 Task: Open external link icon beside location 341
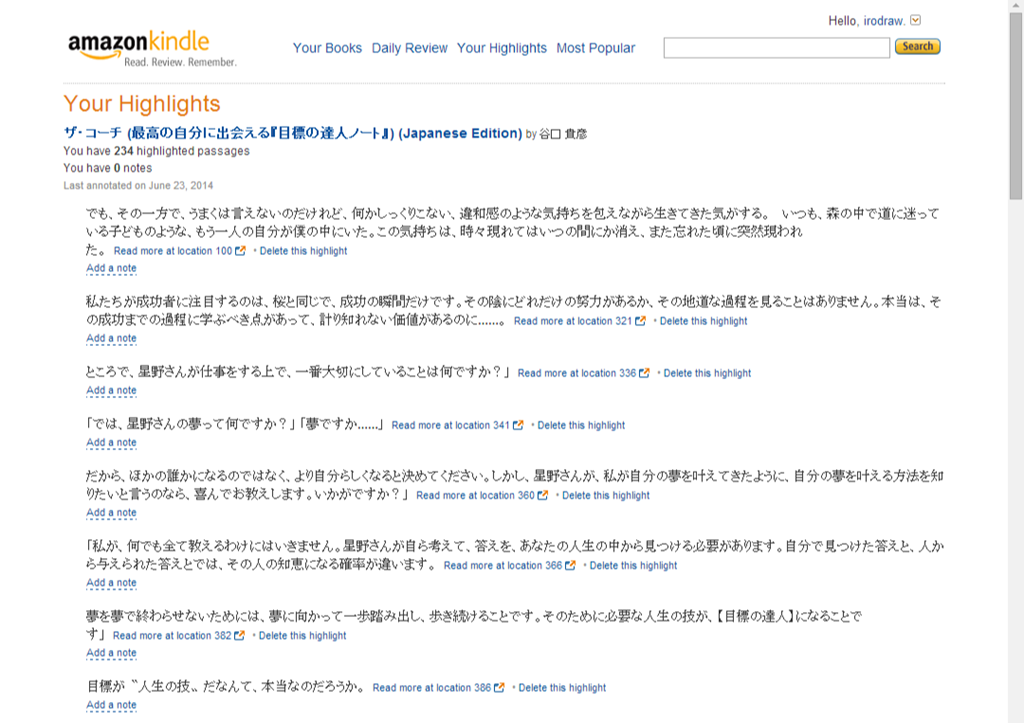[518, 425]
